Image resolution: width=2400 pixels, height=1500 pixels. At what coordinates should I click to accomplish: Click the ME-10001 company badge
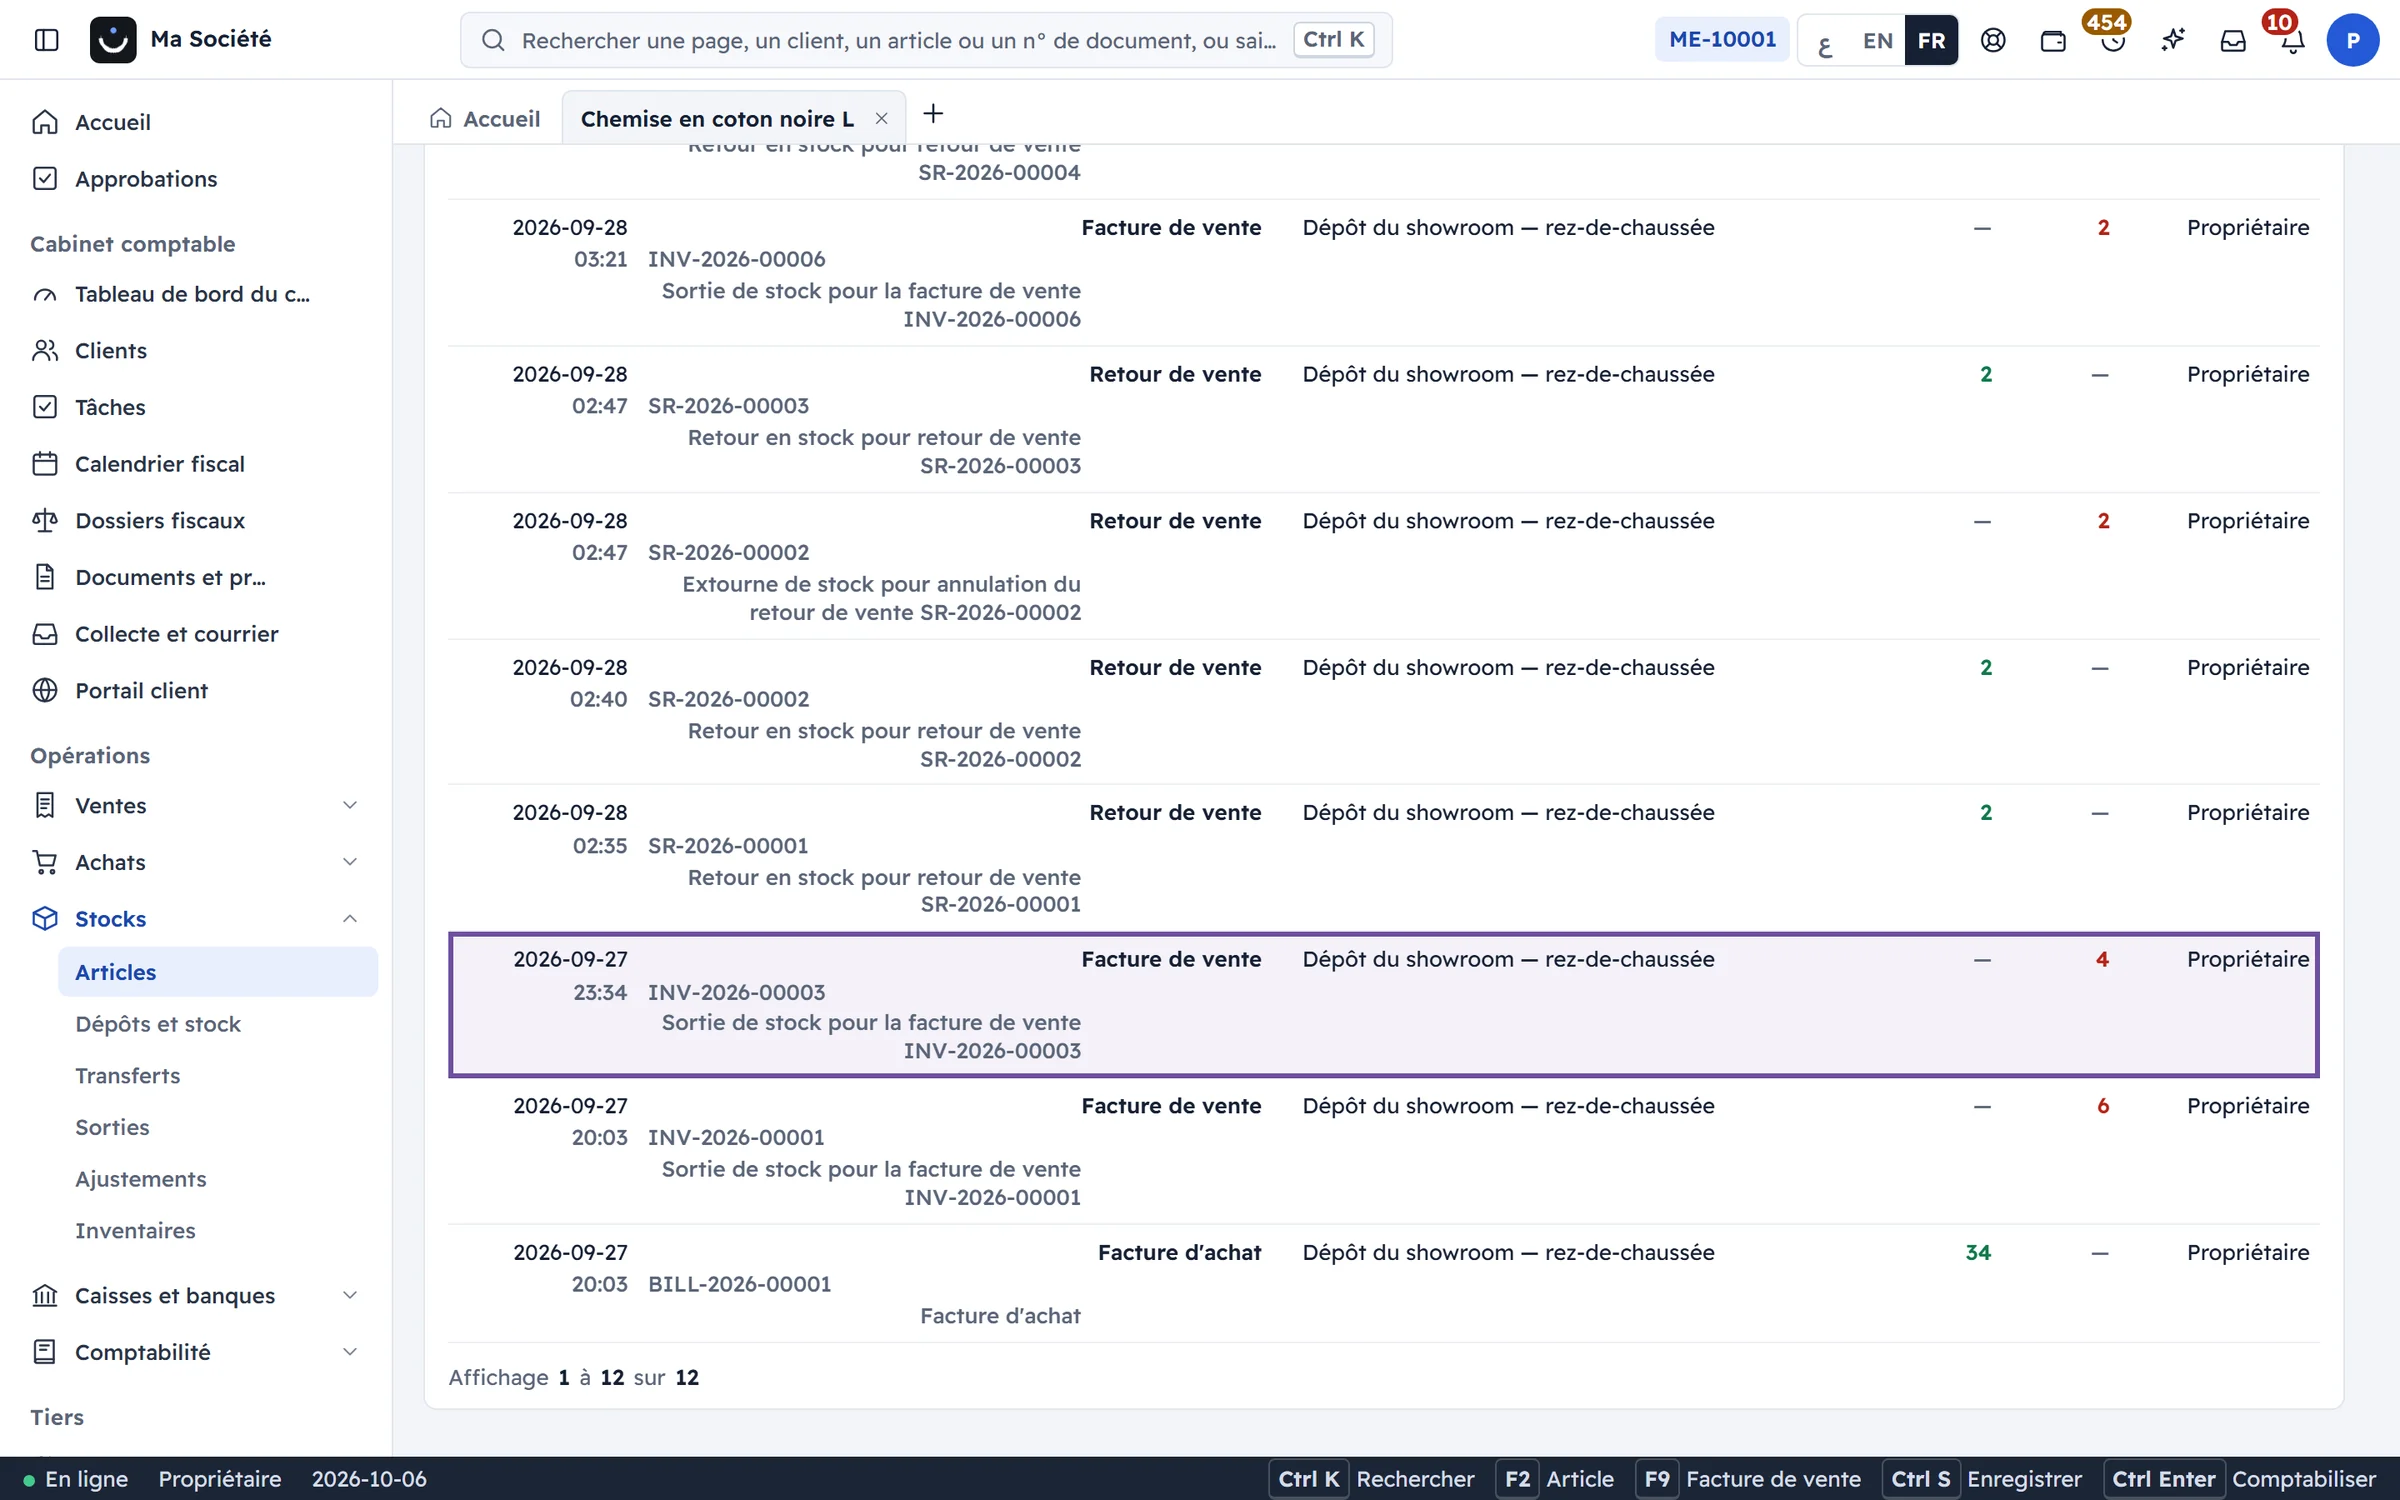click(1722, 40)
